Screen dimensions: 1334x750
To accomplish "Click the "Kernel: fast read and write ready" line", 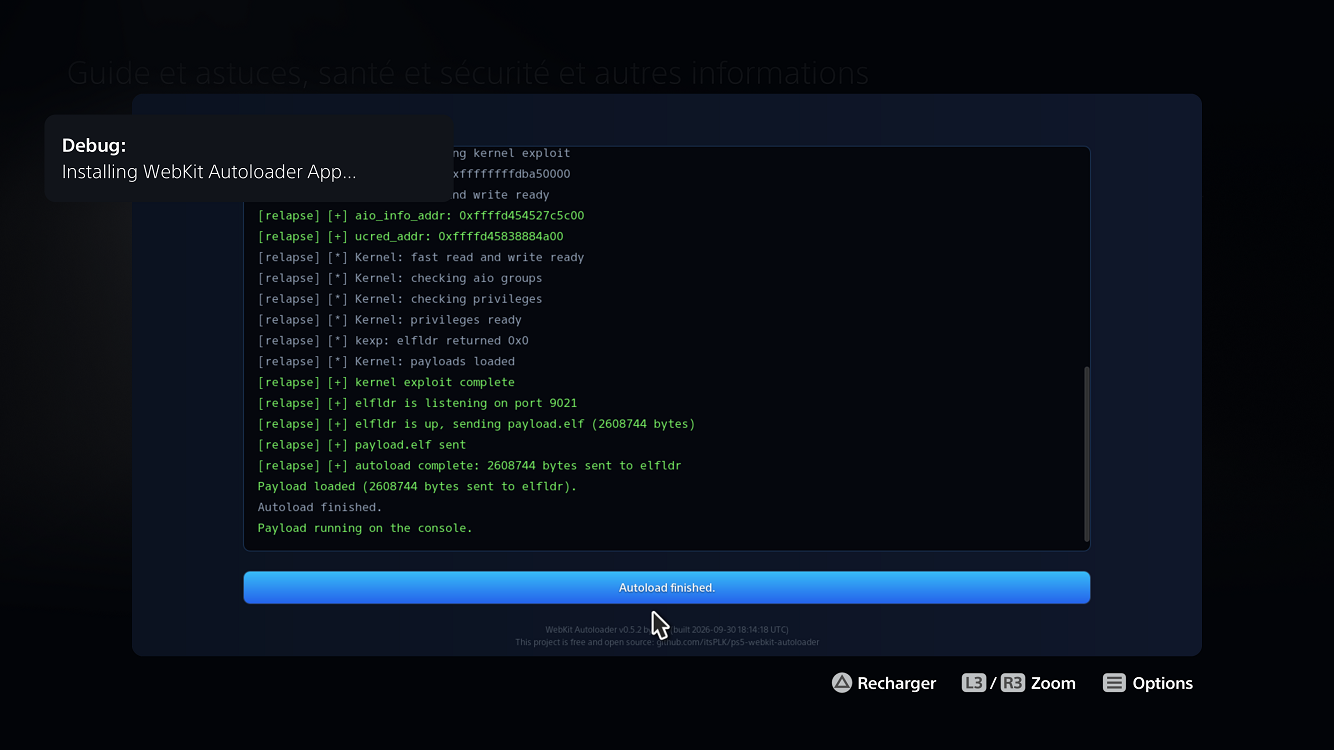I will (421, 258).
